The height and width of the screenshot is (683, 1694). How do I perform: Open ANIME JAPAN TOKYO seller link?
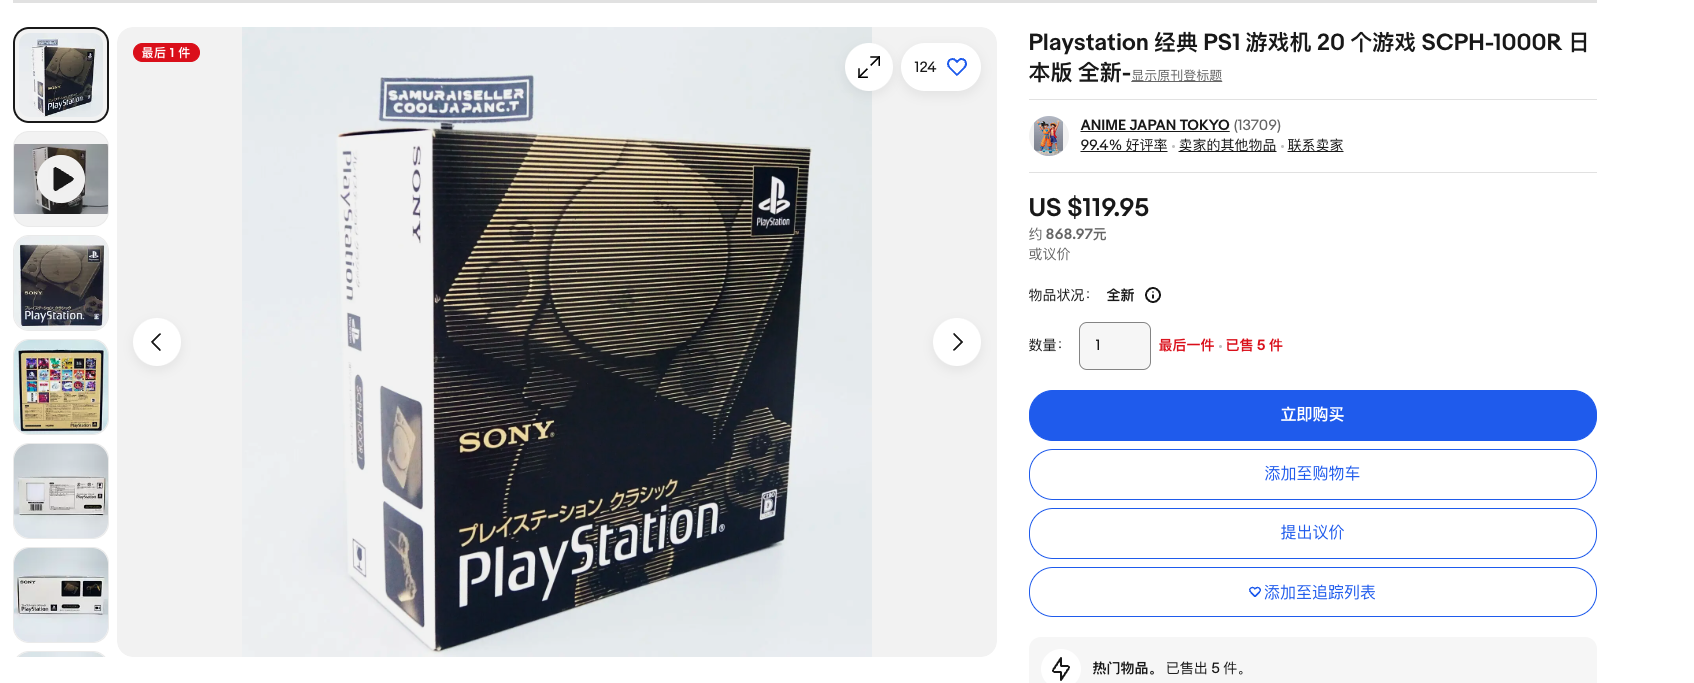[x=1155, y=125]
